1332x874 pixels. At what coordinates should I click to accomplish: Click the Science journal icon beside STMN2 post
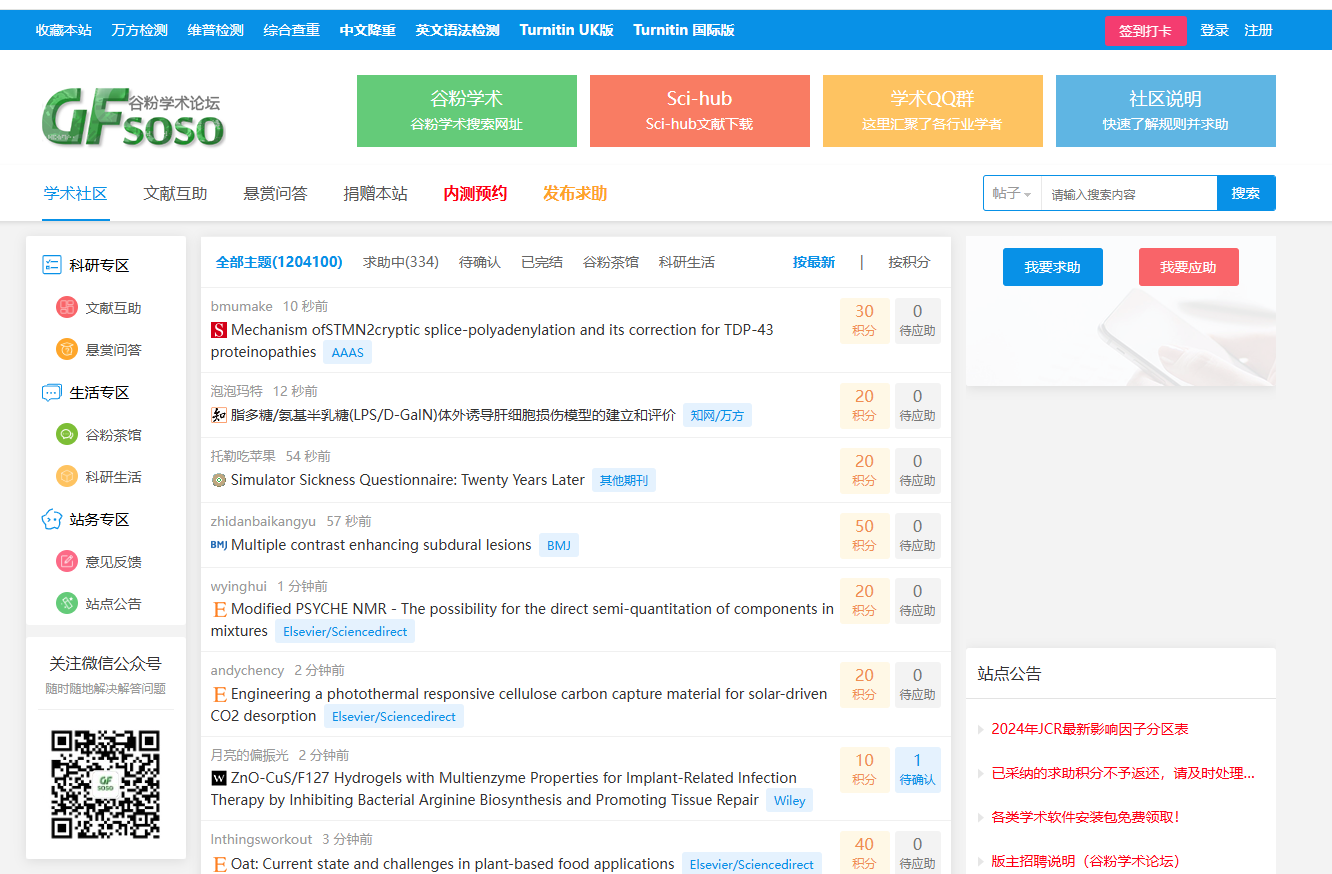[219, 330]
